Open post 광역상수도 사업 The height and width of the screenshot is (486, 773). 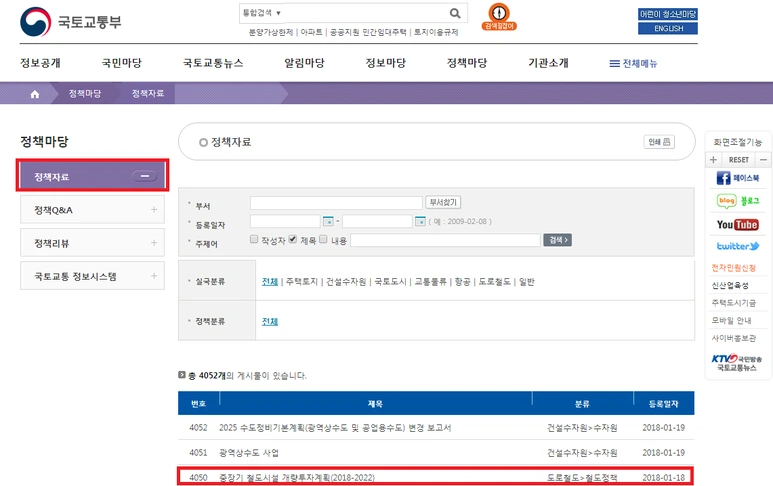[x=248, y=452]
